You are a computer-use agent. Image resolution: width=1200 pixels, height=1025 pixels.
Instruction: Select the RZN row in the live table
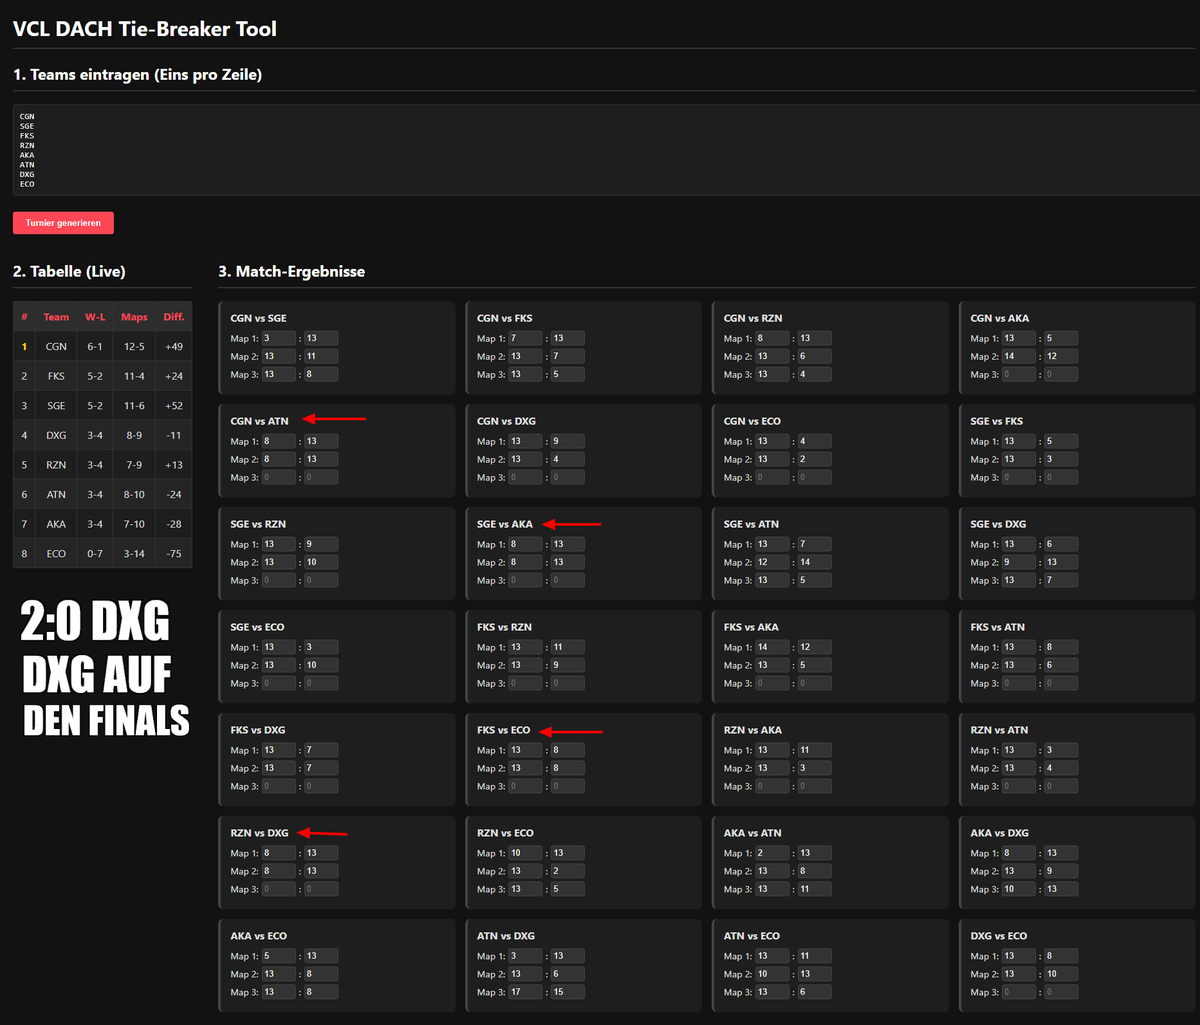pos(103,465)
